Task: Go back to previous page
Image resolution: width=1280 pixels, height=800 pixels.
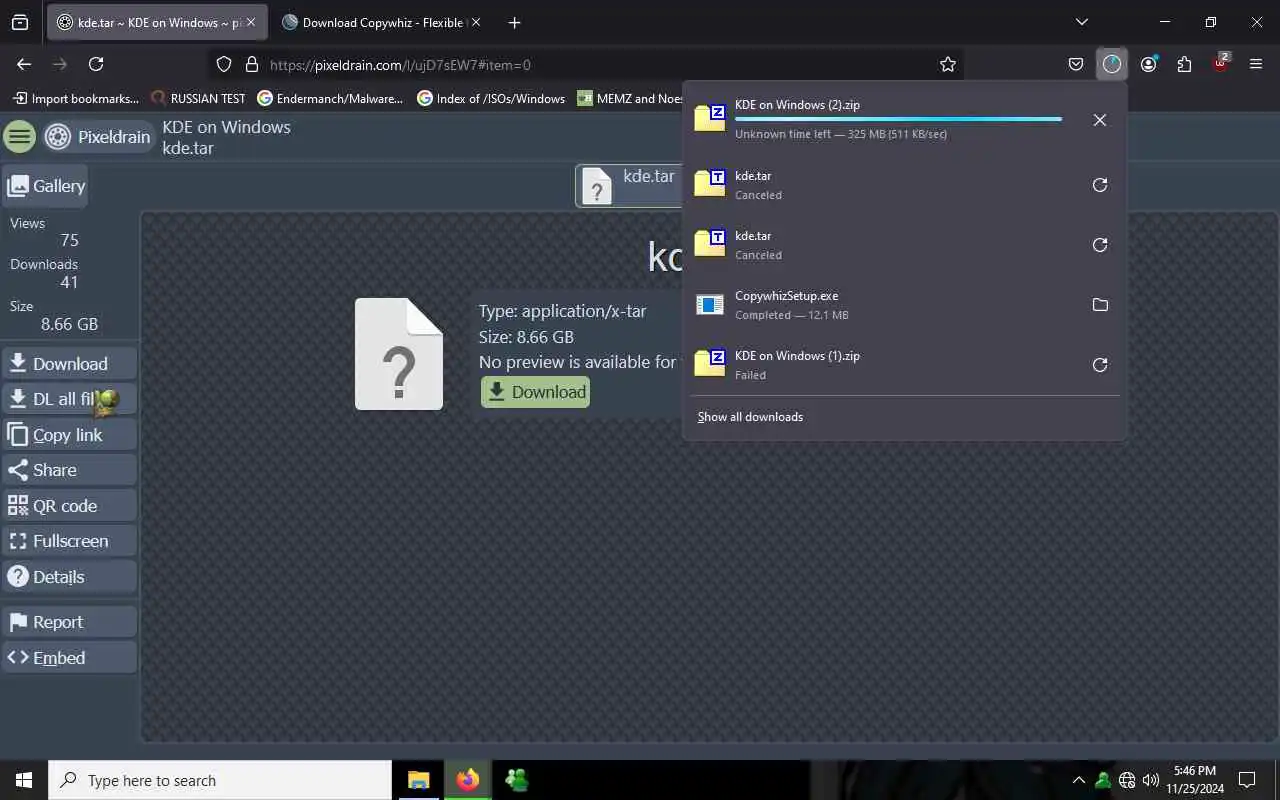Action: point(24,64)
